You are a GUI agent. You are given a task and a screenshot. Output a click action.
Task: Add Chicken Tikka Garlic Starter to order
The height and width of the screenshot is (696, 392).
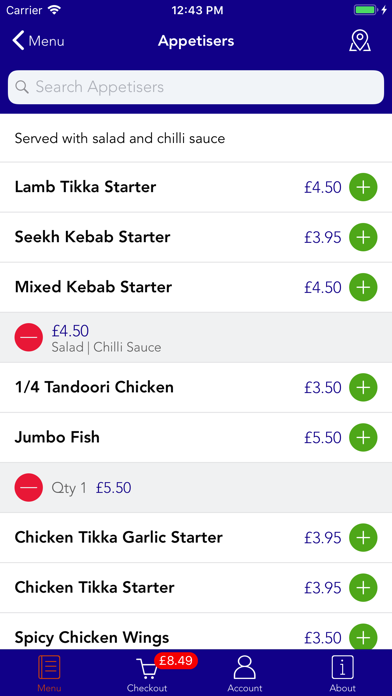(x=363, y=538)
